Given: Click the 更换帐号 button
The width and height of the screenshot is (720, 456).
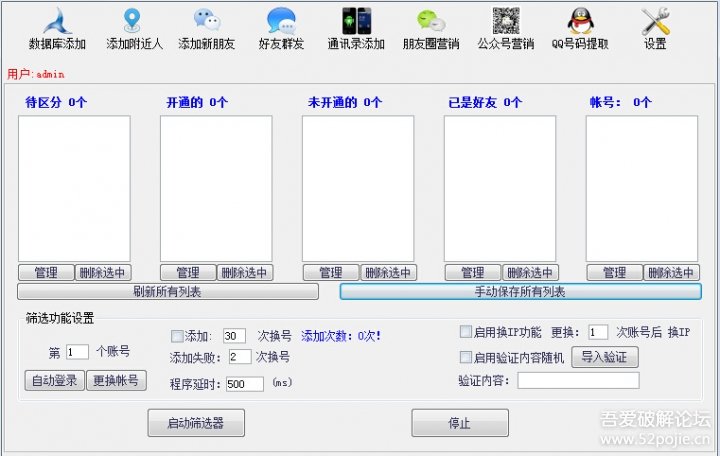Looking at the screenshot, I should [116, 380].
